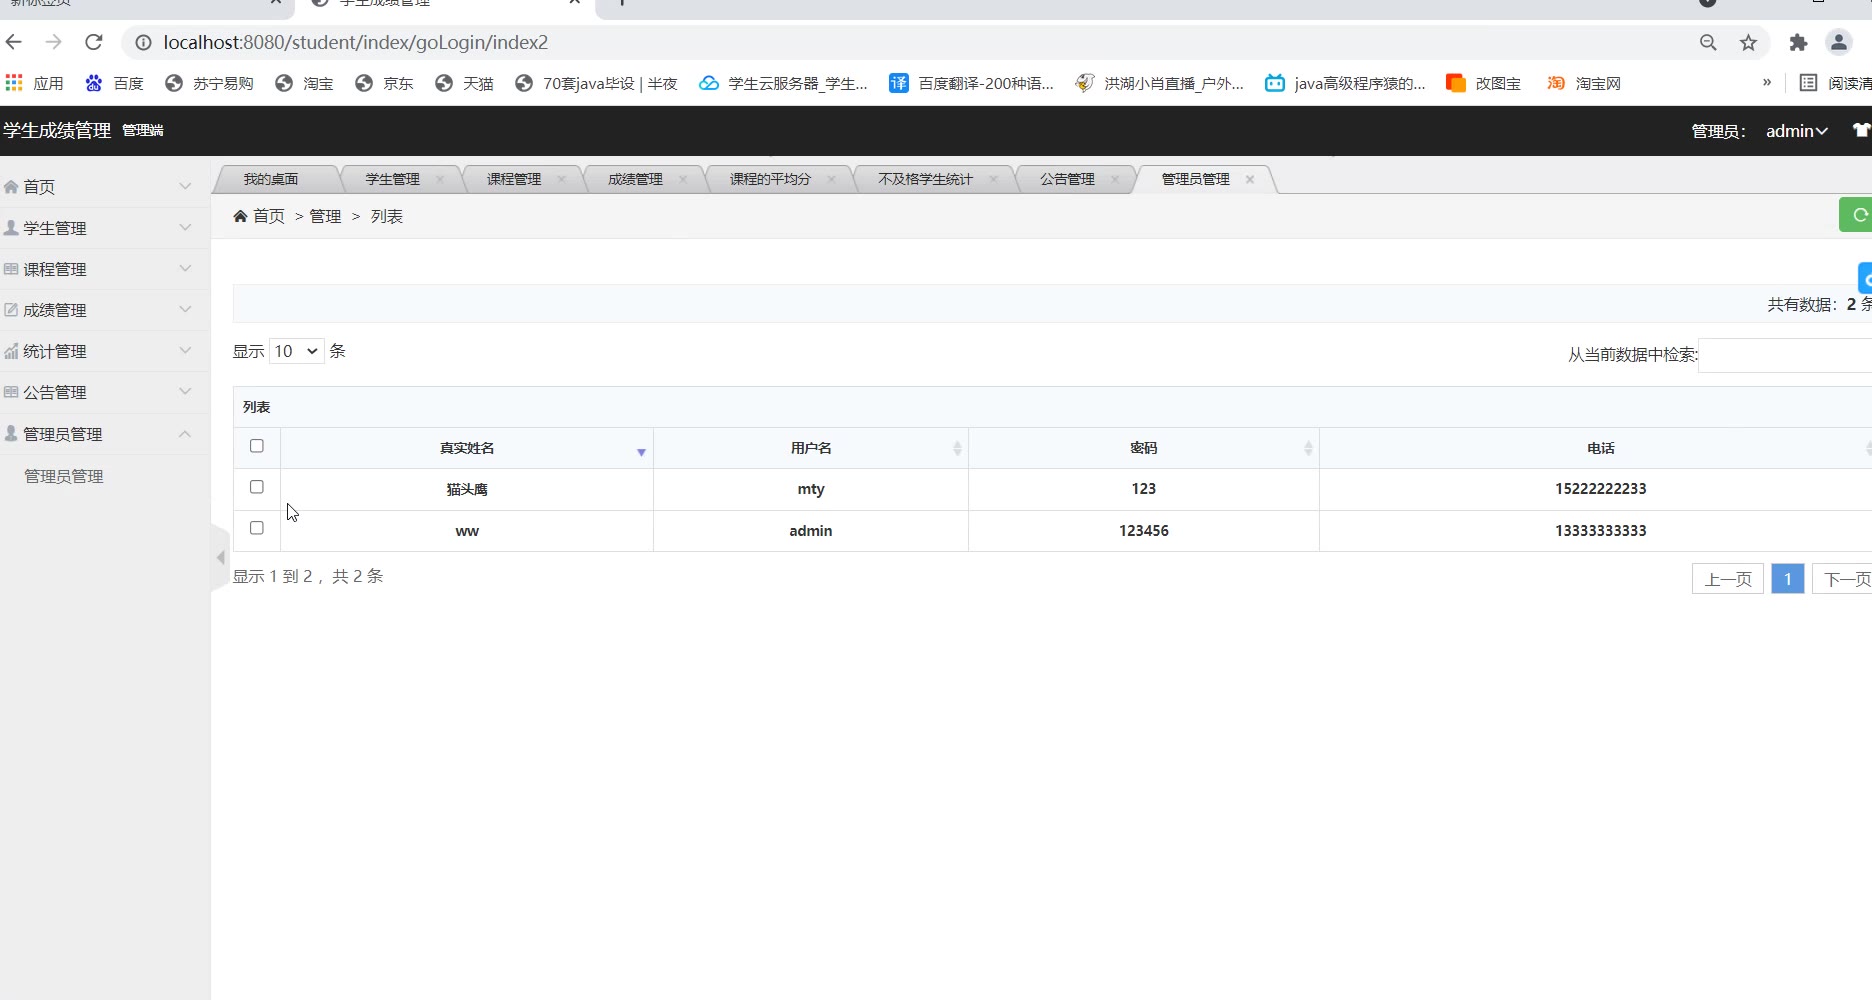
Task: Select the checkbox for admin row
Action: [257, 528]
